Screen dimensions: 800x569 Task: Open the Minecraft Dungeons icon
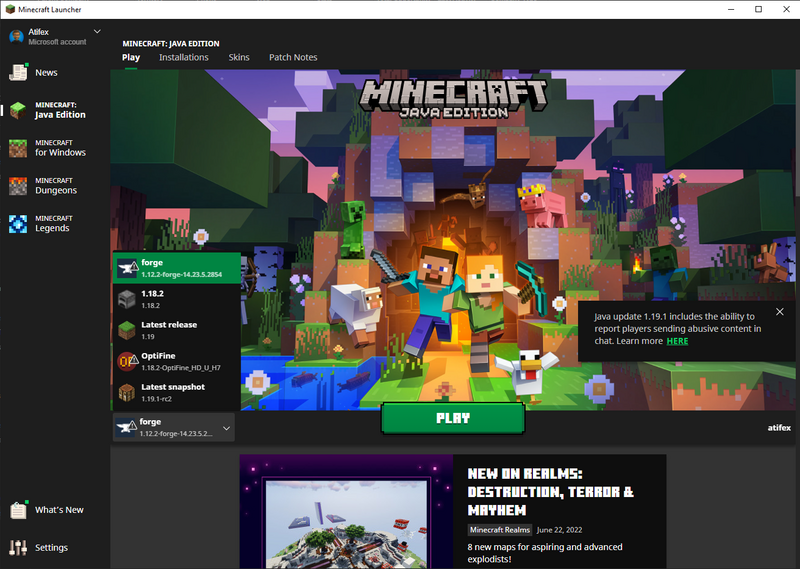click(18, 186)
